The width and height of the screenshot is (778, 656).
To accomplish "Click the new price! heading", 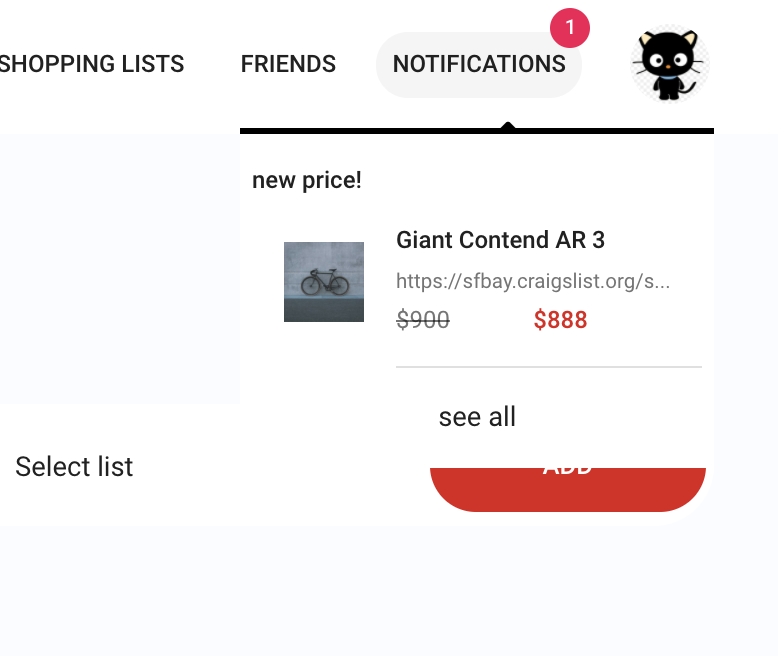I will click(x=307, y=180).
